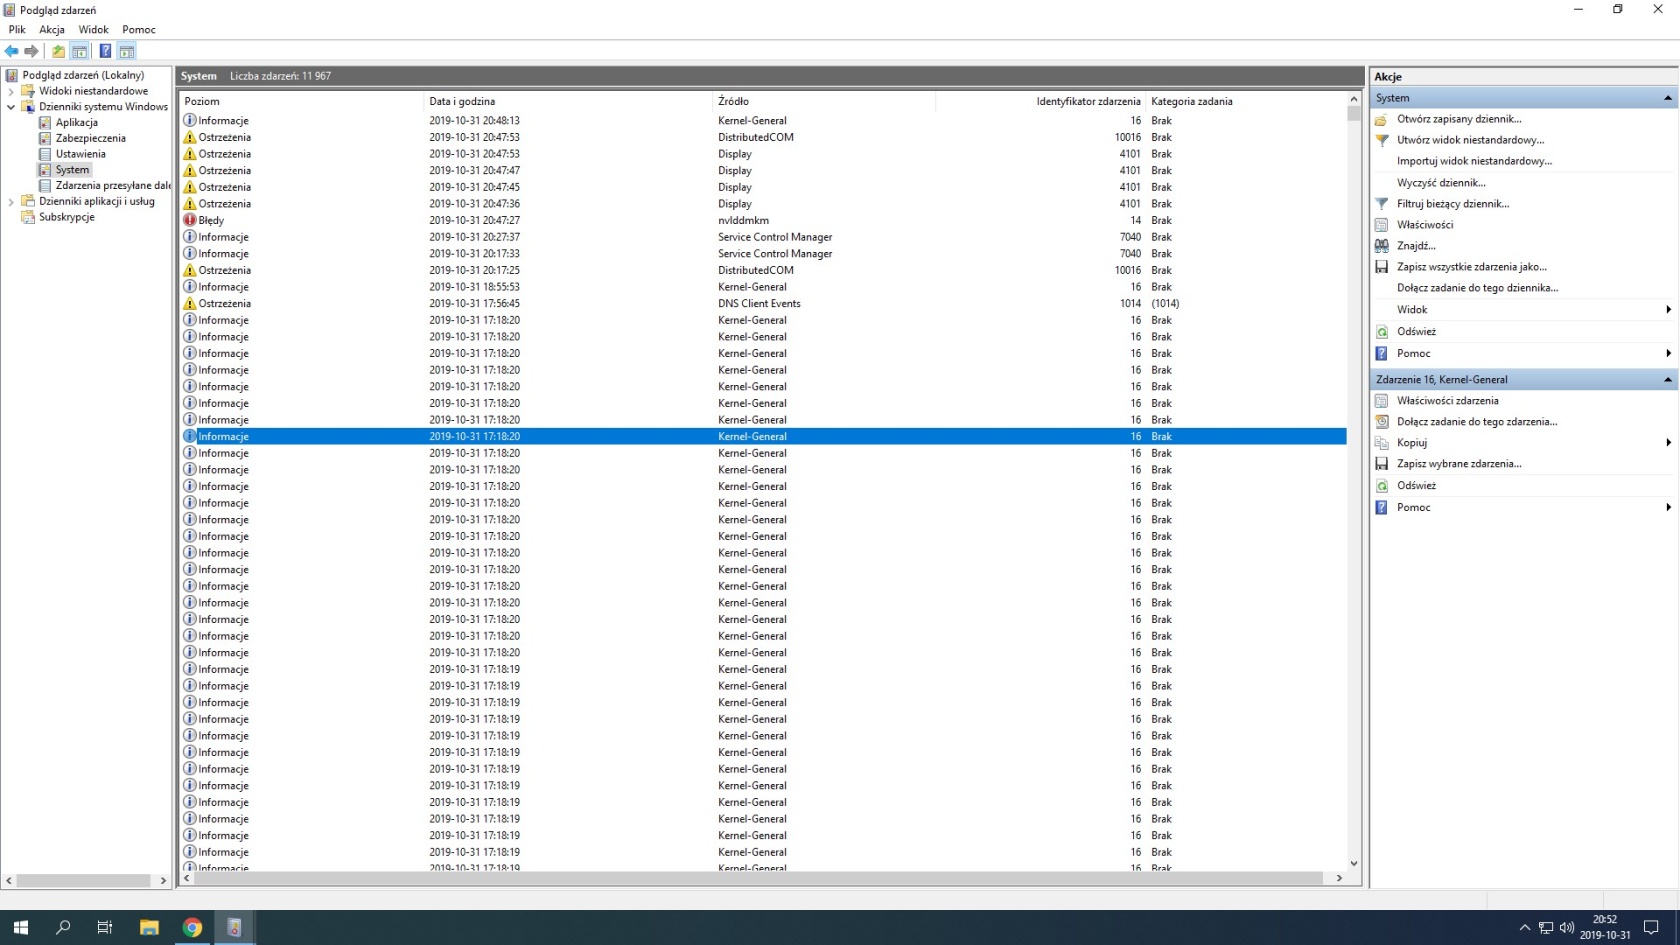Select Aplikacja log in the tree
The height and width of the screenshot is (945, 1680).
(x=76, y=123)
